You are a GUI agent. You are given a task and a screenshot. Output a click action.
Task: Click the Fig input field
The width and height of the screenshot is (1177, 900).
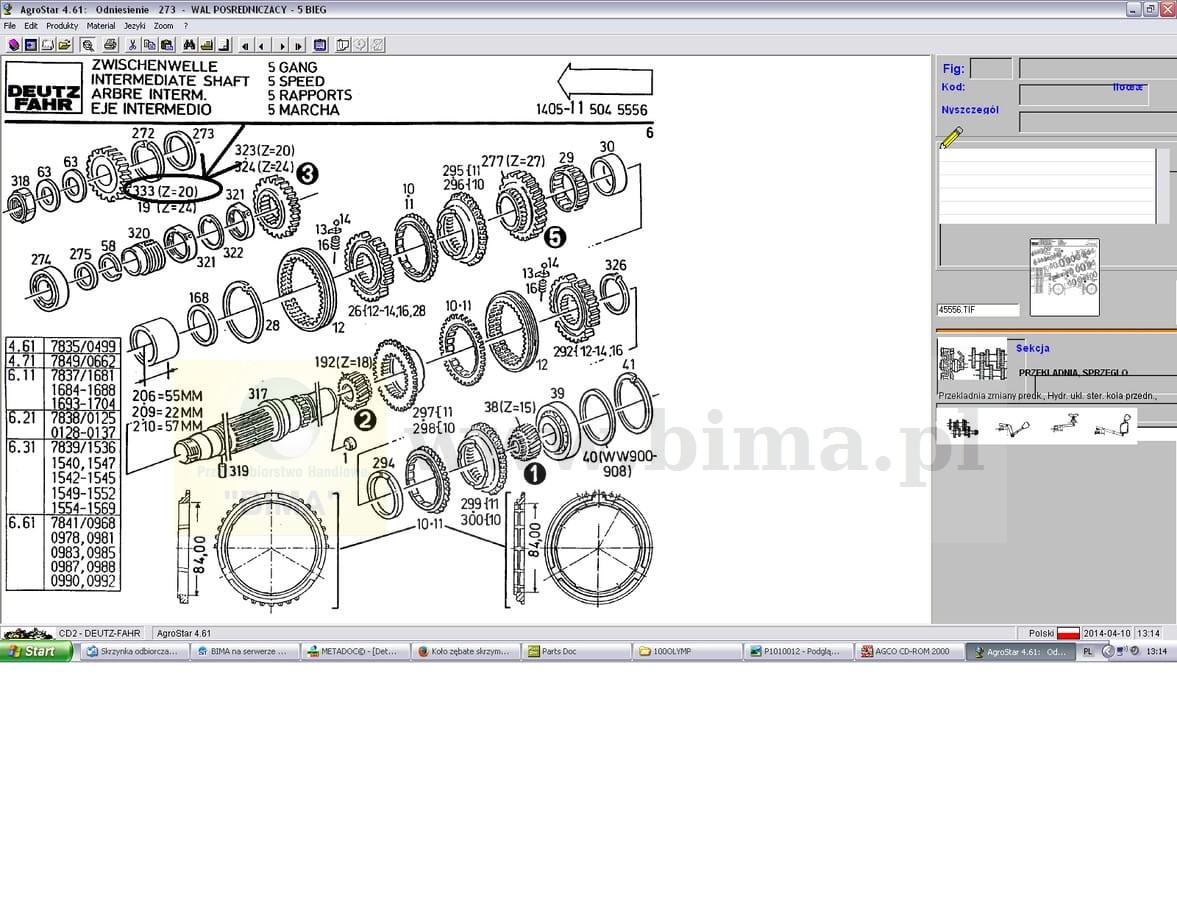990,69
